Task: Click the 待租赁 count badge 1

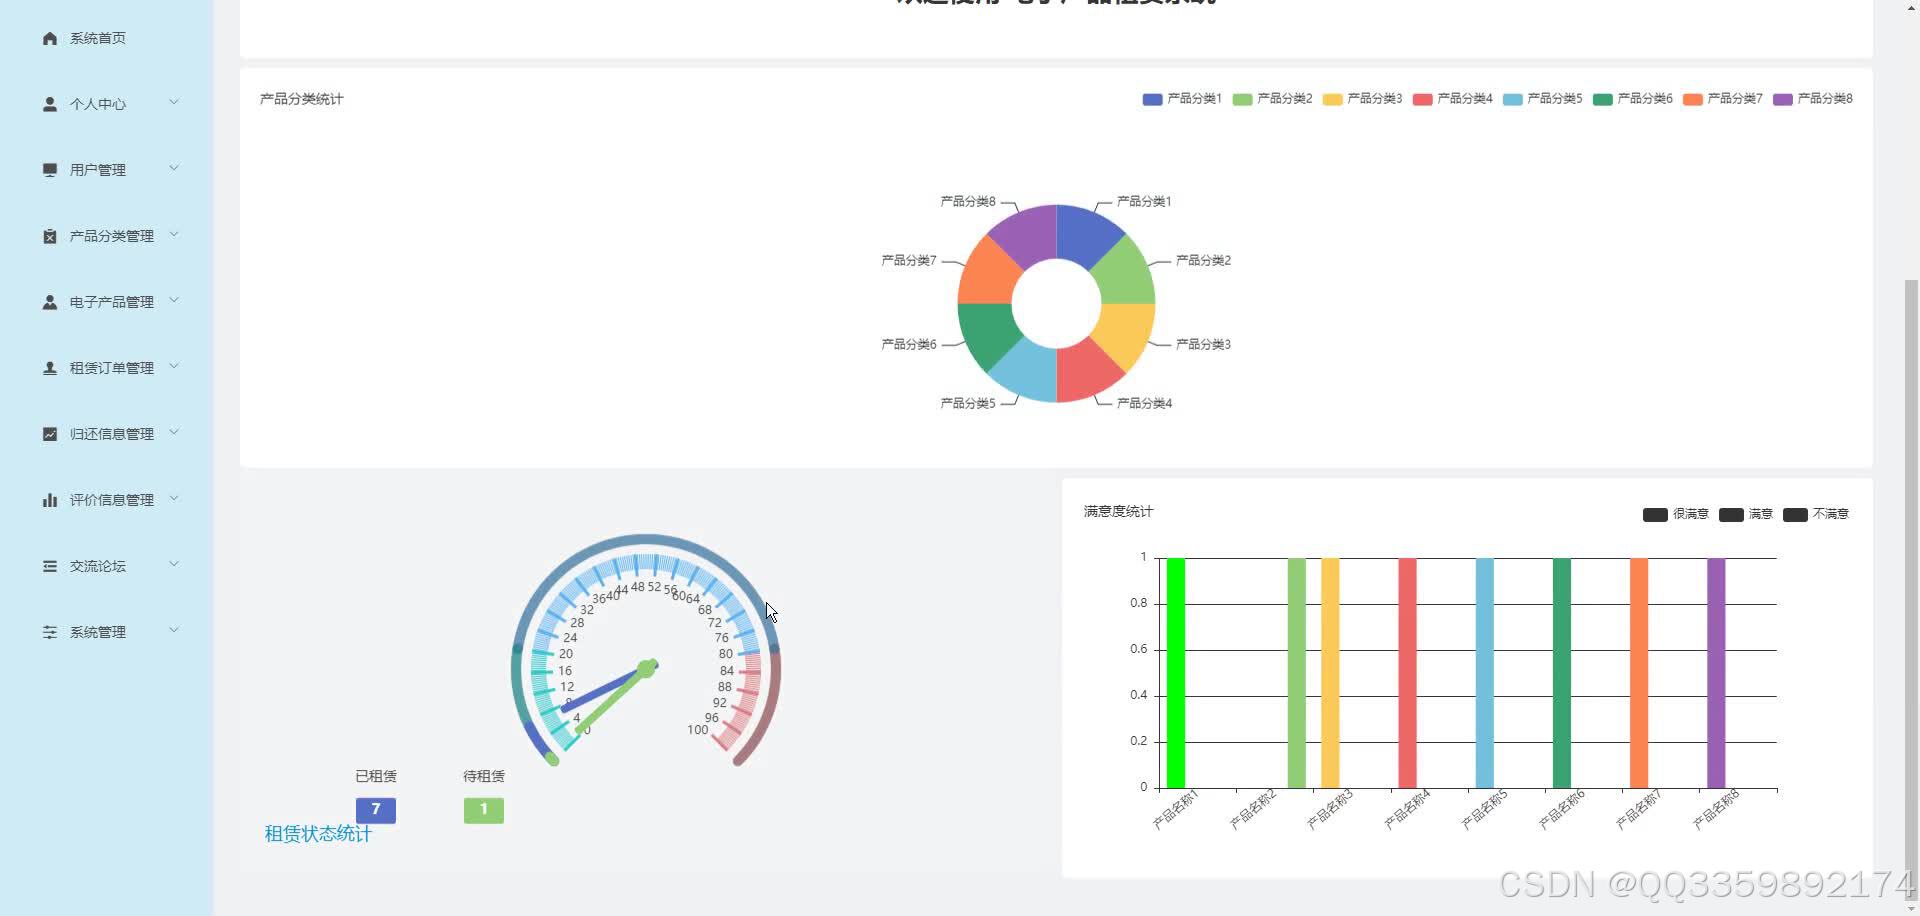Action: point(484,810)
